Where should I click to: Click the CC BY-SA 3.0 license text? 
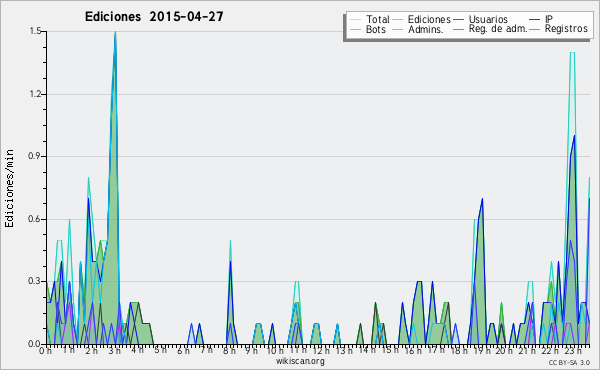tap(569, 363)
